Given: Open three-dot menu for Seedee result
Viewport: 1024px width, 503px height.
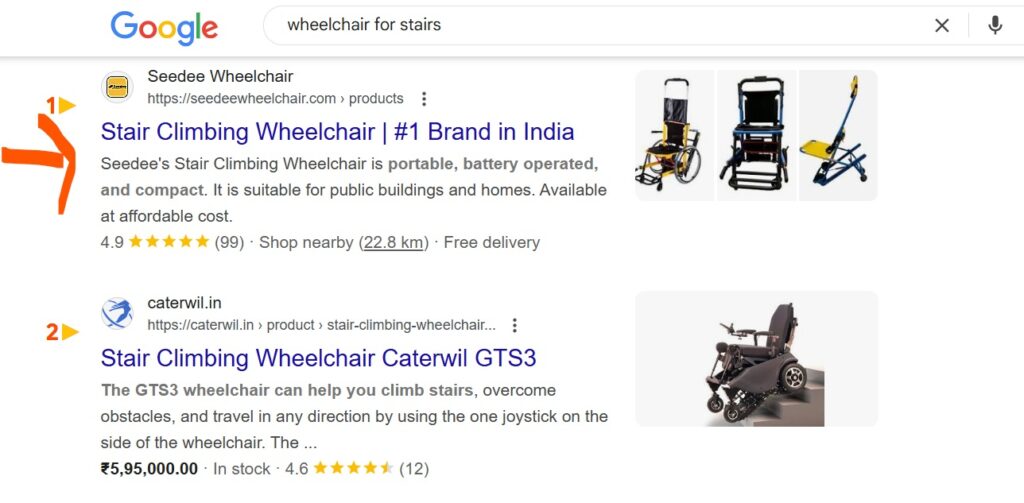Looking at the screenshot, I should (424, 99).
